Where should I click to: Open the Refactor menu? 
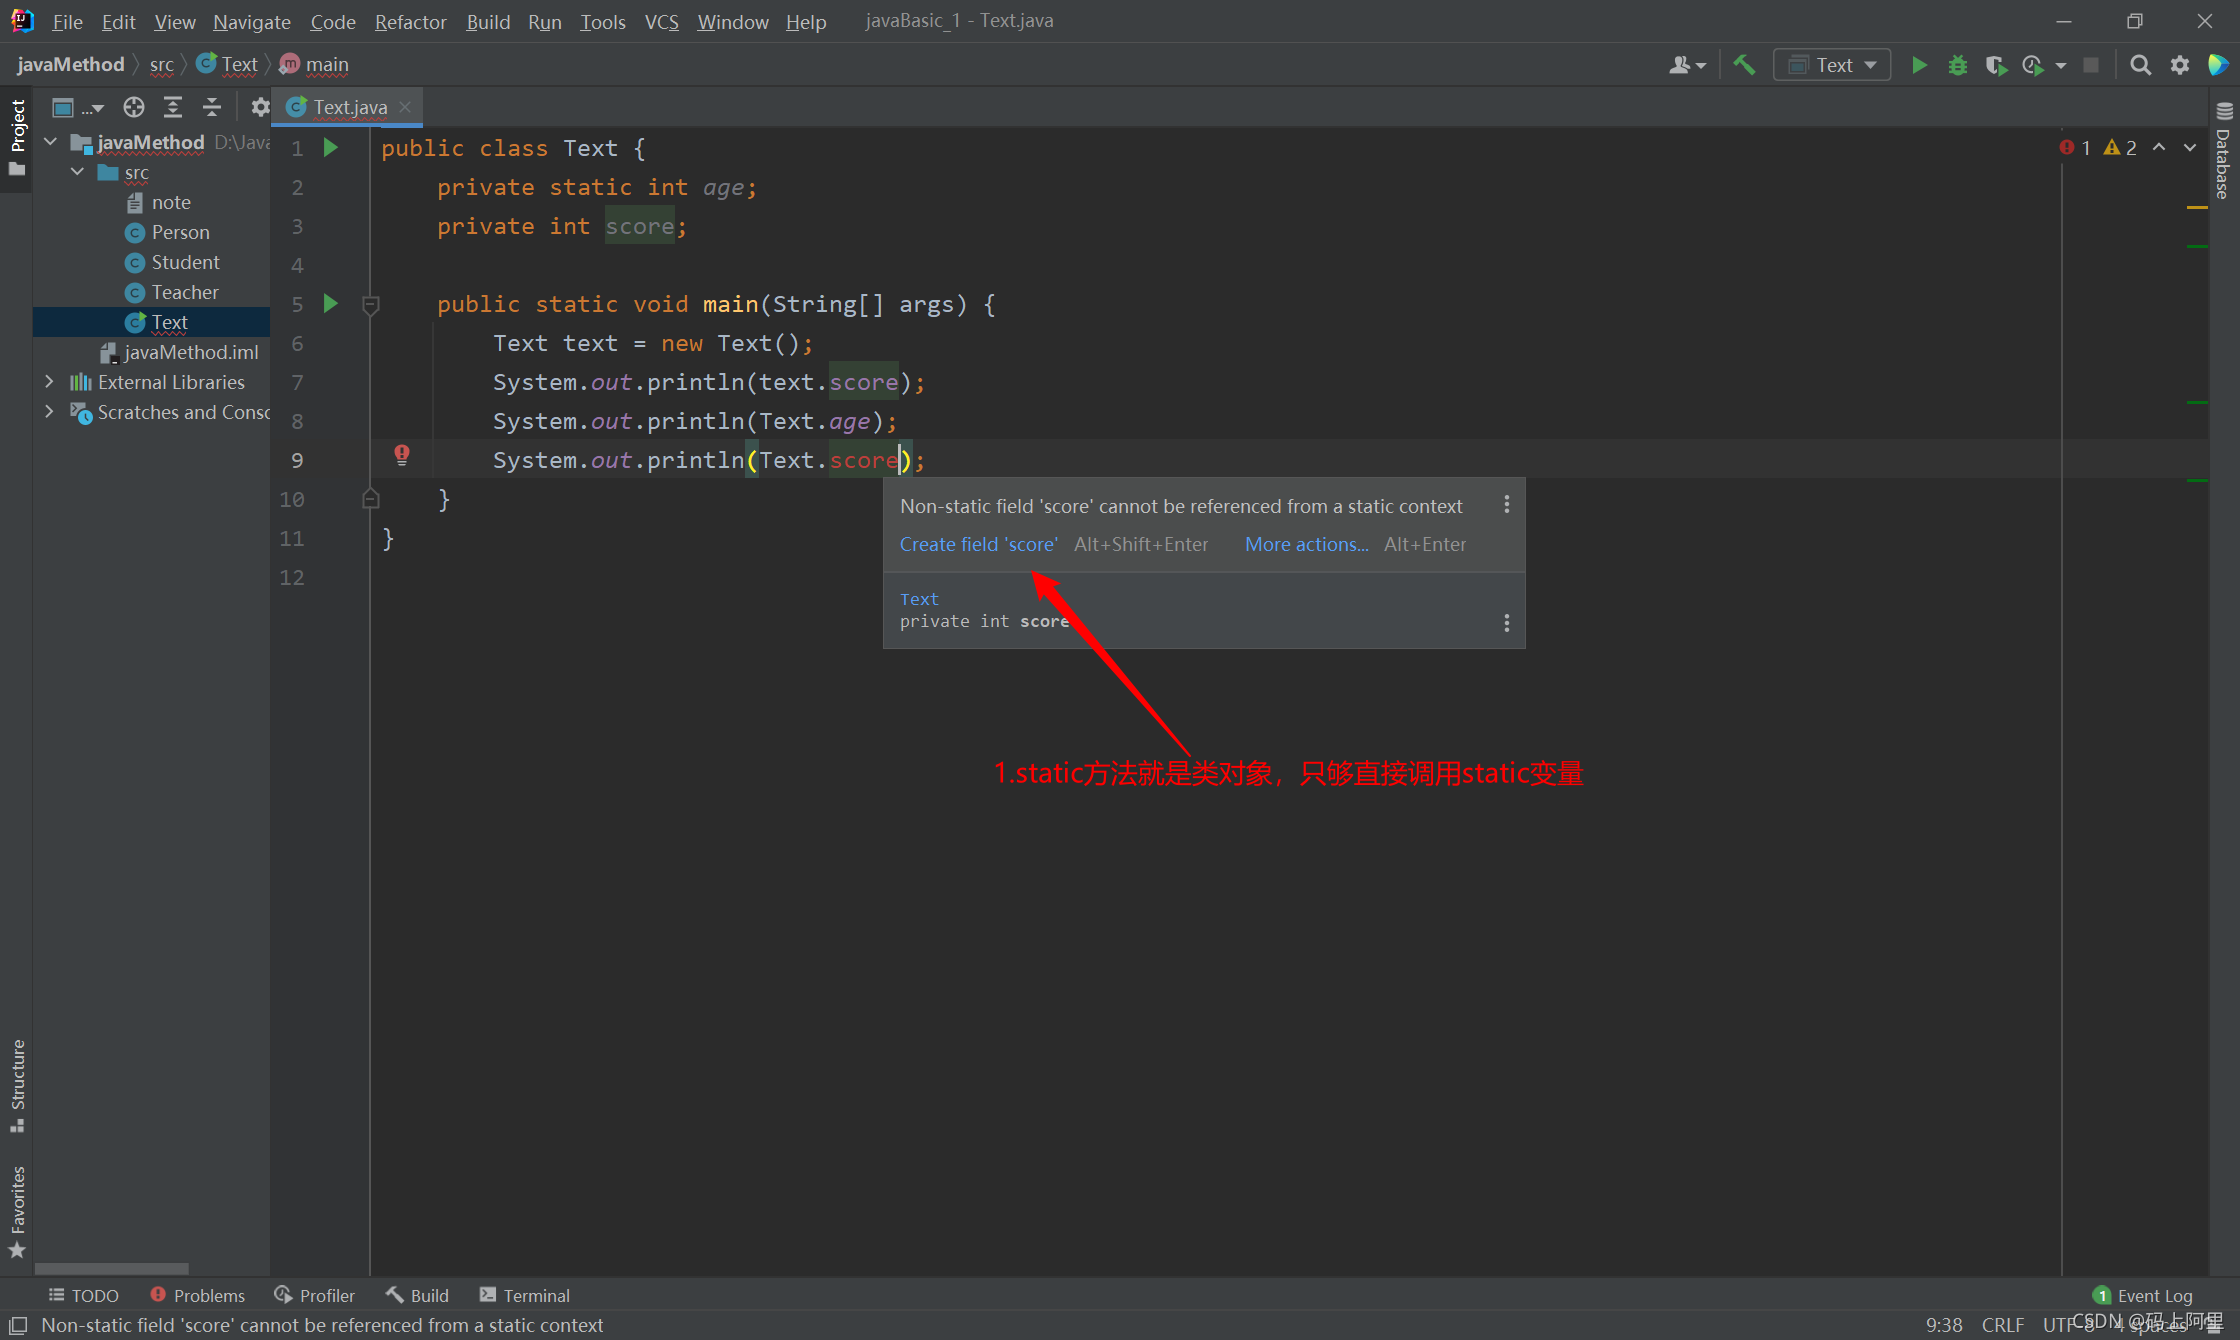(410, 21)
